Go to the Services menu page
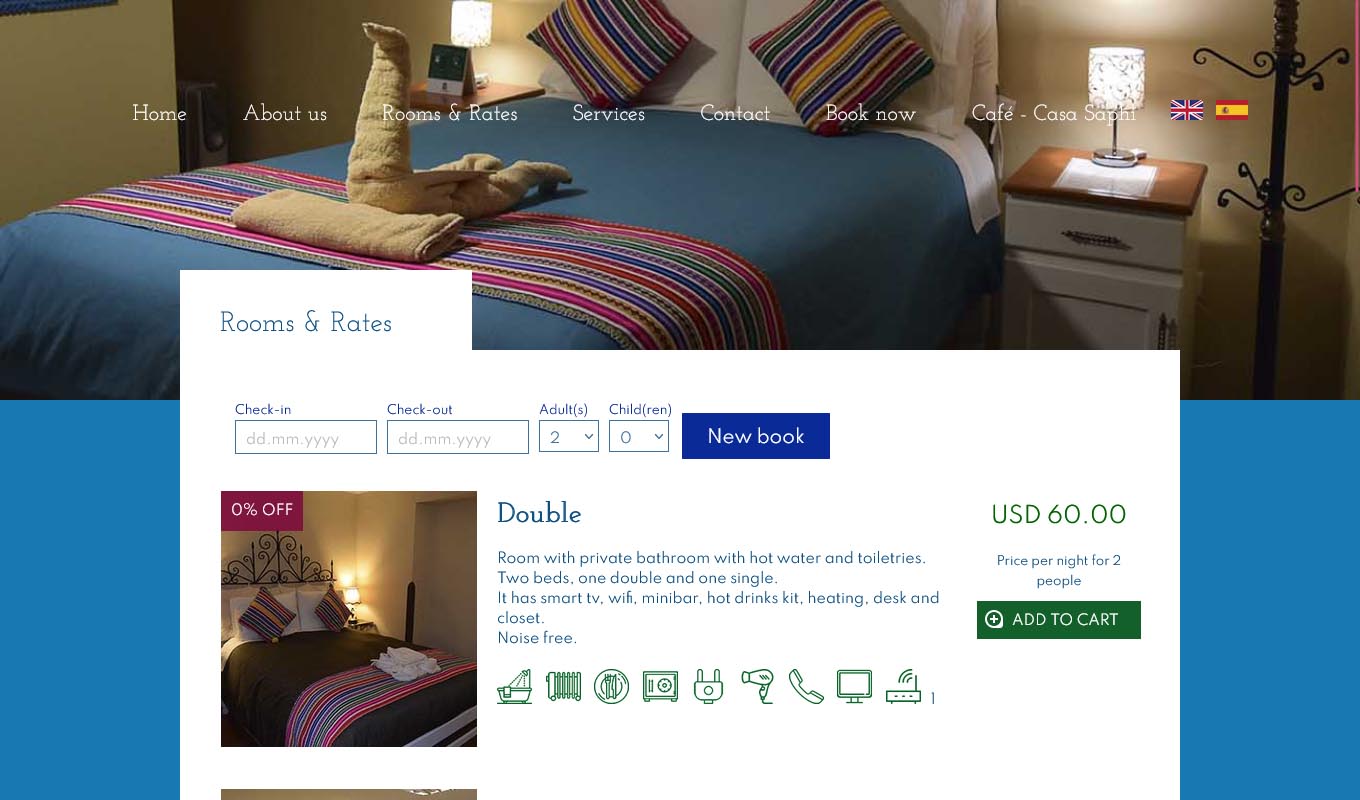Image resolution: width=1360 pixels, height=800 pixels. pos(608,114)
